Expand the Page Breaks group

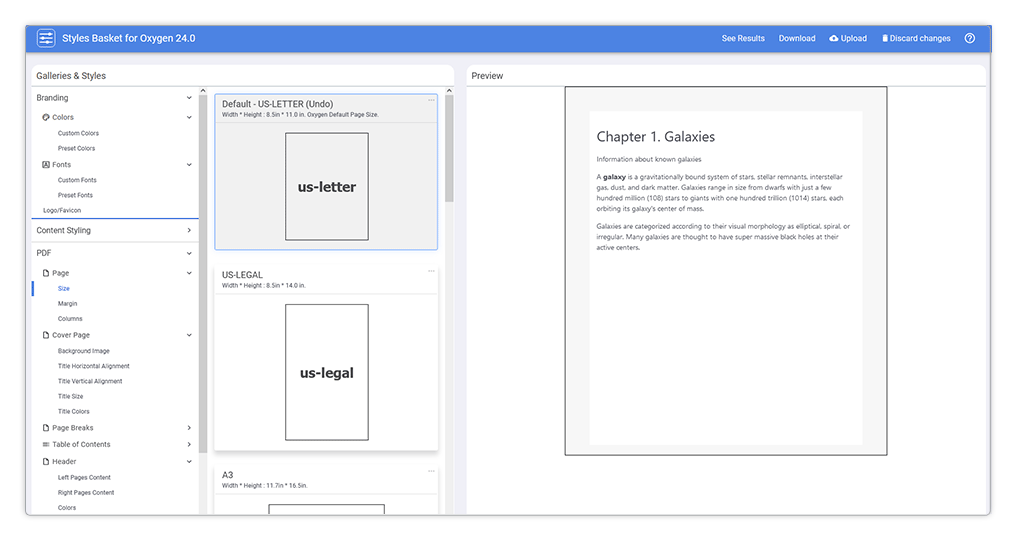(189, 428)
